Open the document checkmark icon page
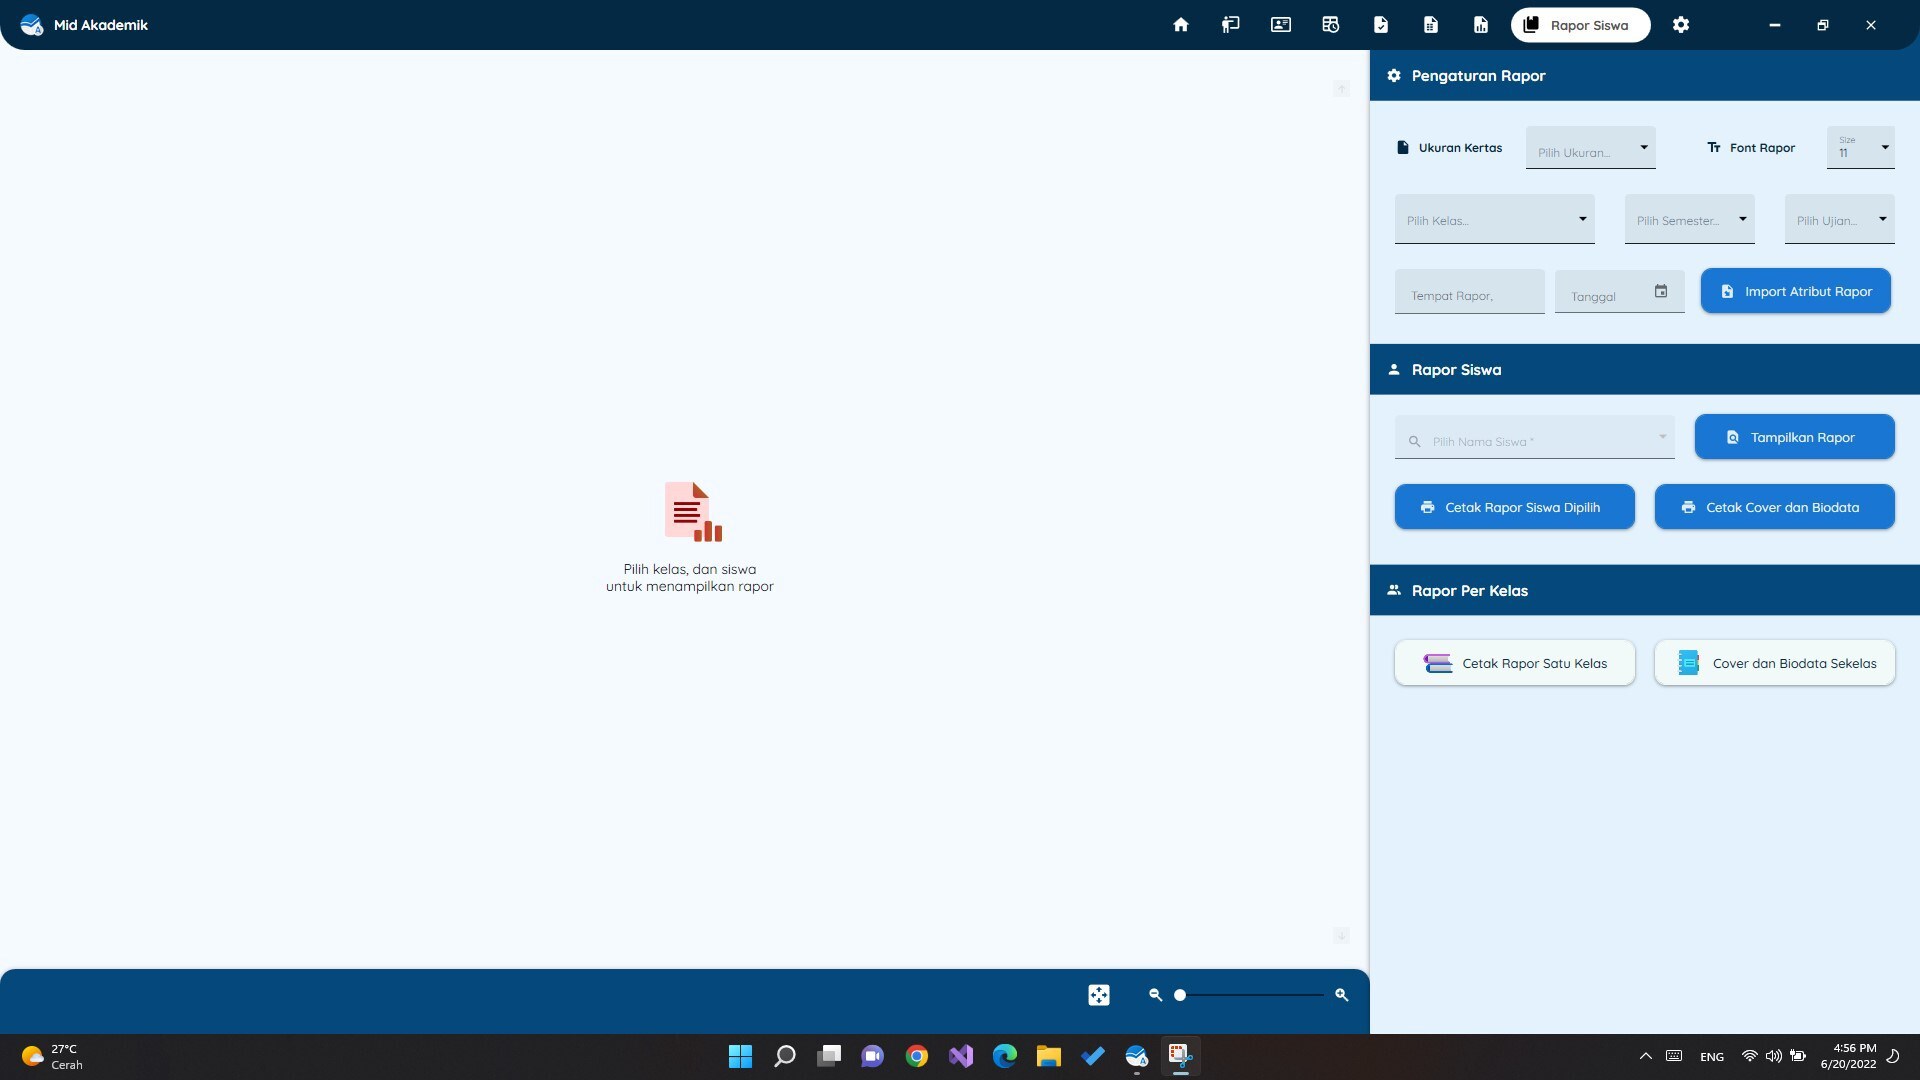1920x1080 pixels. pos(1381,25)
